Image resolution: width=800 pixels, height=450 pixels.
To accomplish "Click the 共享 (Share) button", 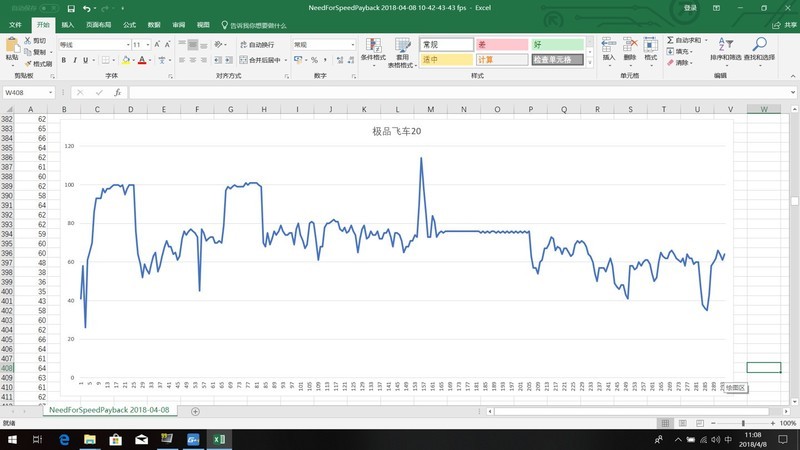I will click(784, 25).
